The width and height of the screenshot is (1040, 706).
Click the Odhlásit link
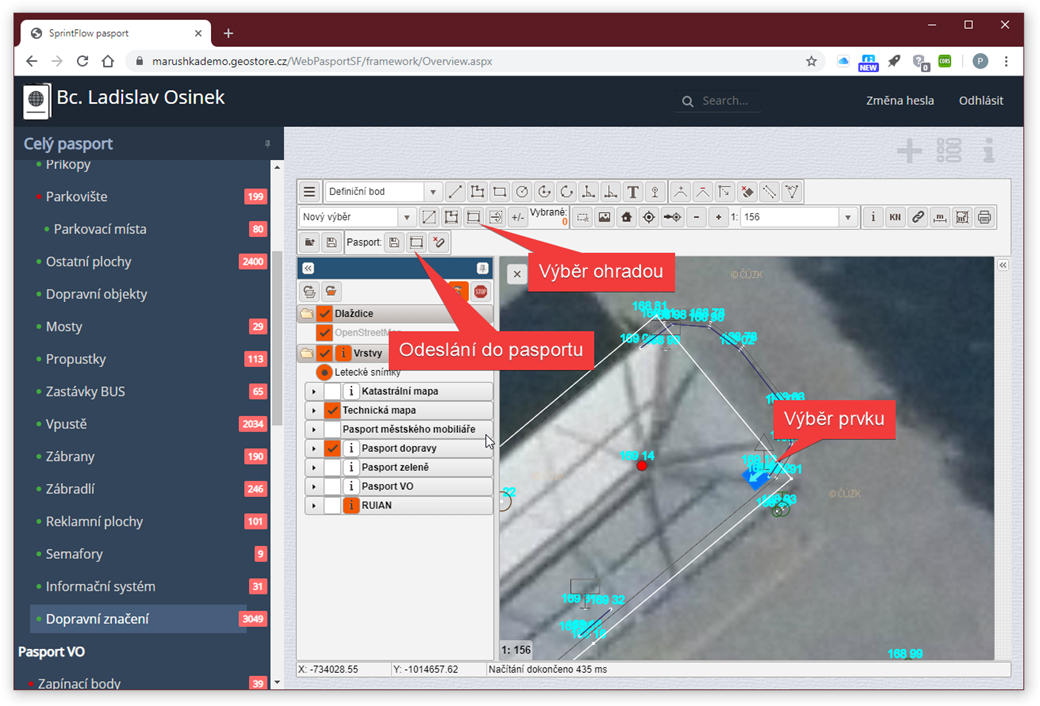(x=980, y=100)
